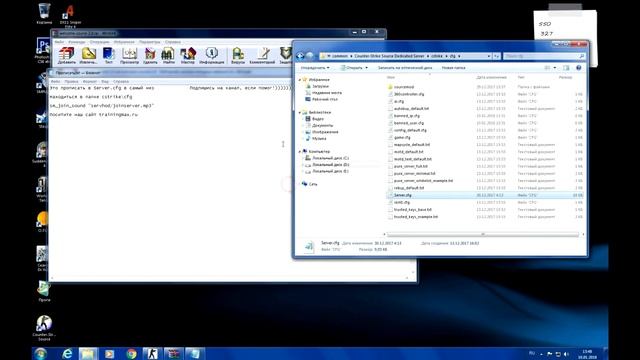Click WinRAR's Вирусы (Virus scan) toolbar icon
The image size is (640, 360).
point(238,55)
